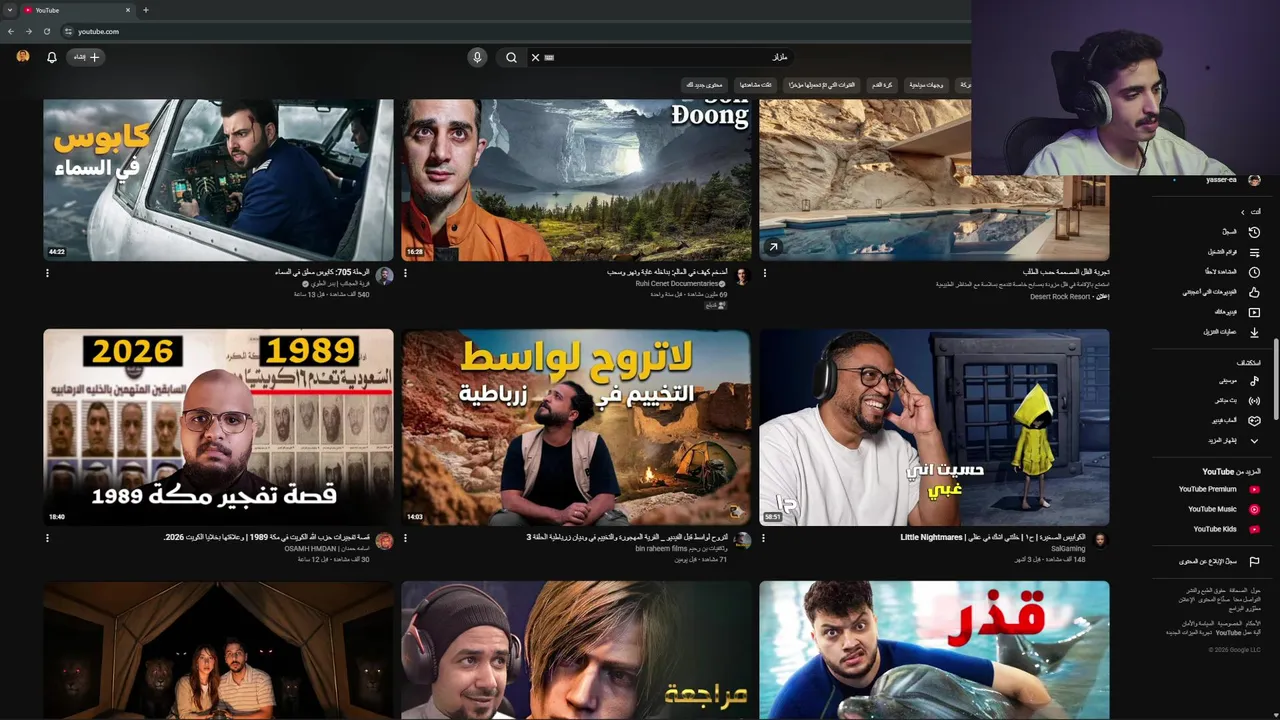
Task: Click the OSAMH HMDAN channel avatar
Action: pyautogui.click(x=384, y=541)
